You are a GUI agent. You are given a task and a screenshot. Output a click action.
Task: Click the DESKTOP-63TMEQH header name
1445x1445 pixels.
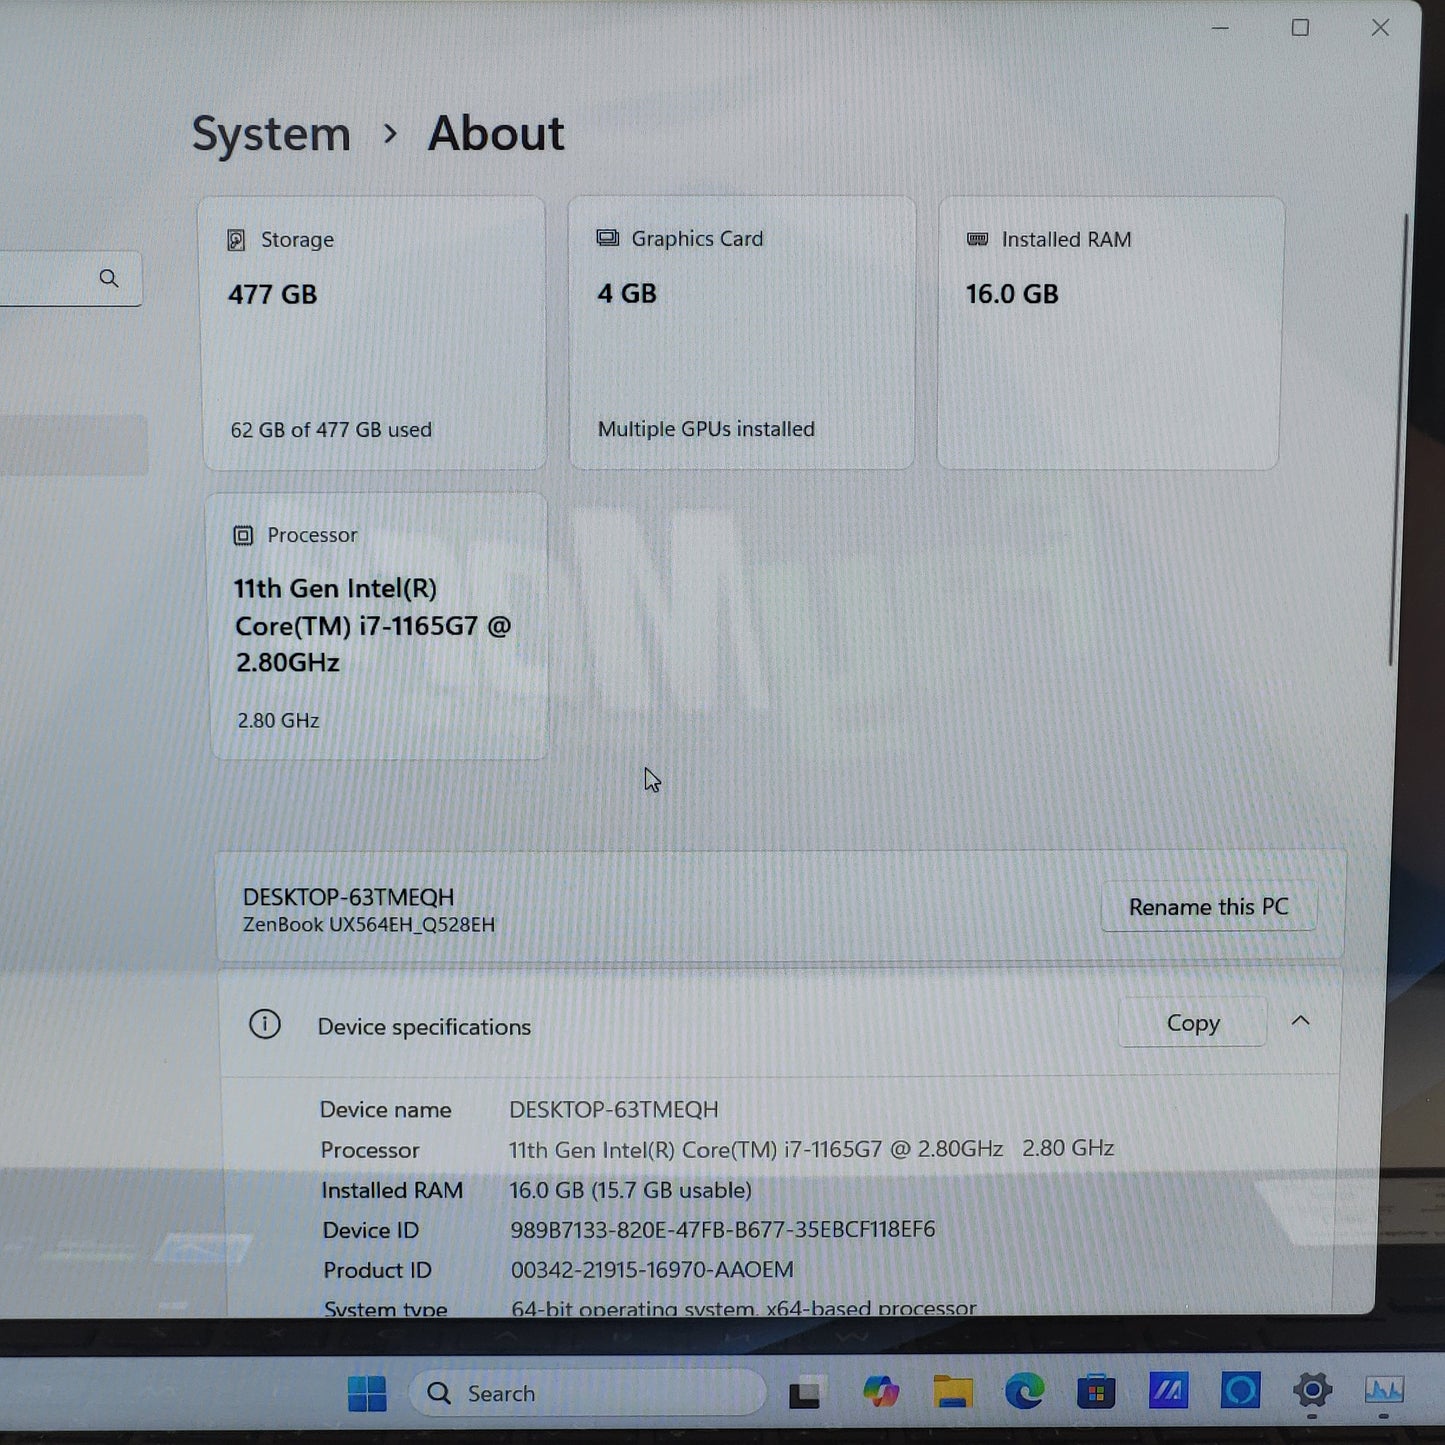(x=348, y=897)
